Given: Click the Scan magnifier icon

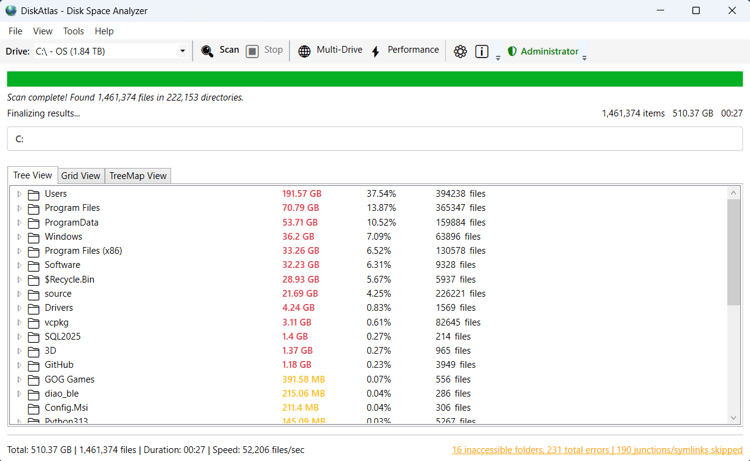Looking at the screenshot, I should [207, 51].
